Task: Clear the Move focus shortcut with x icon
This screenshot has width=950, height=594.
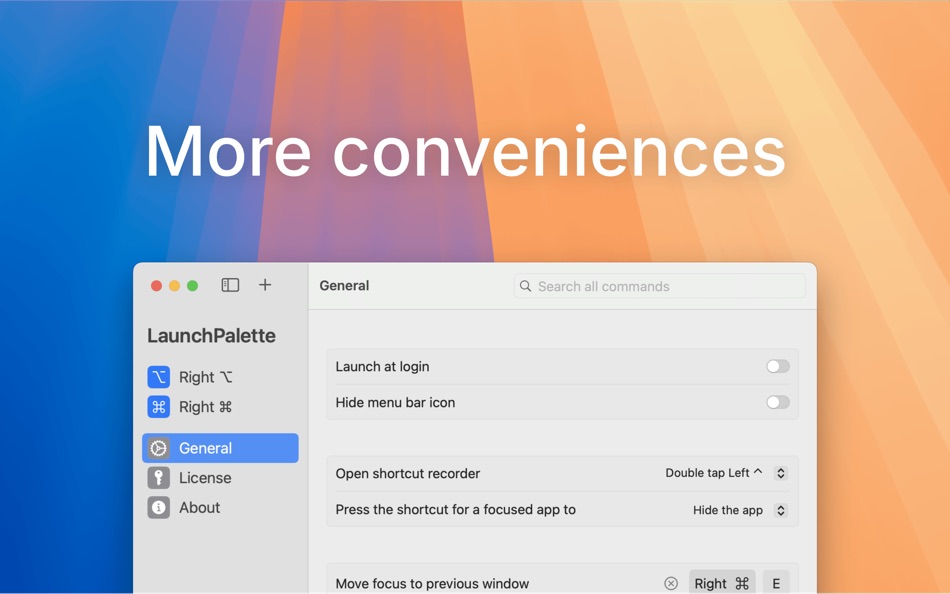Action: pos(671,583)
